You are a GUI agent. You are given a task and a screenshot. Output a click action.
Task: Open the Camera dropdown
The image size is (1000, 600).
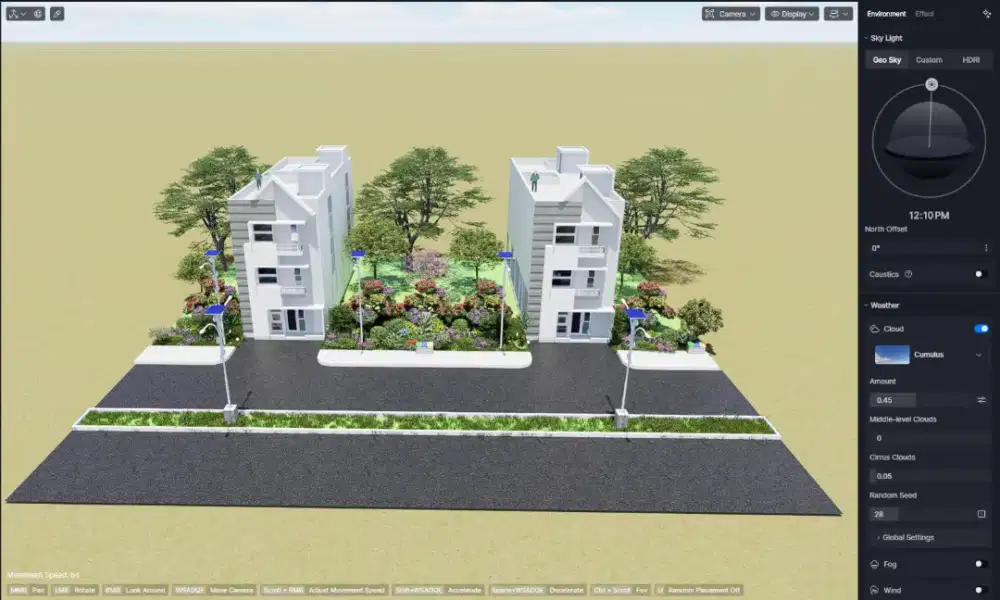pos(730,14)
